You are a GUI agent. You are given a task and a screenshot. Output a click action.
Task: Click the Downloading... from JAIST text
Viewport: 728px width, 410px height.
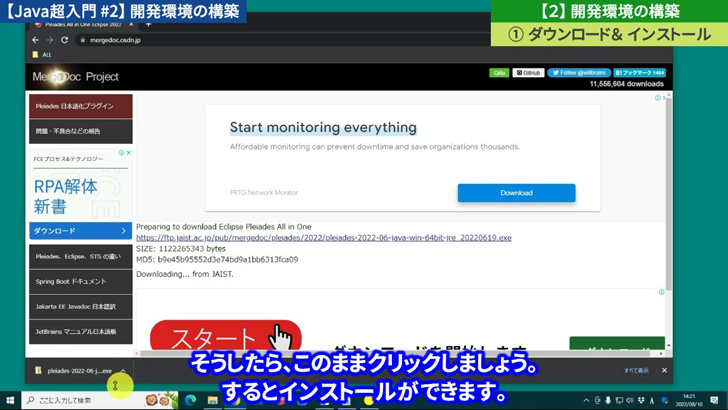(x=185, y=274)
